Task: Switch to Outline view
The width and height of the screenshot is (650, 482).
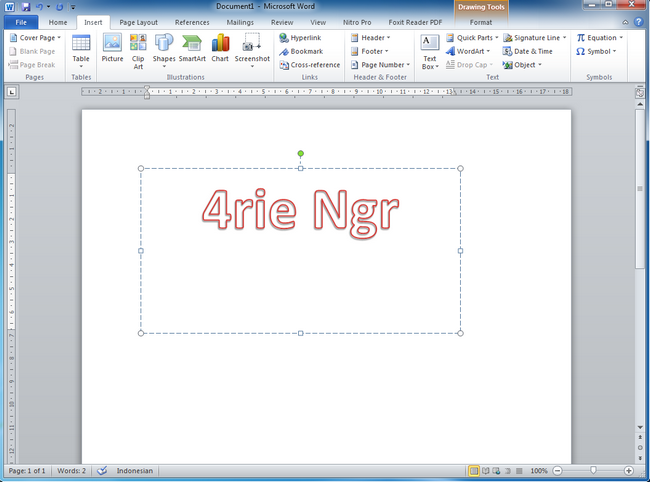Action: tap(508, 471)
